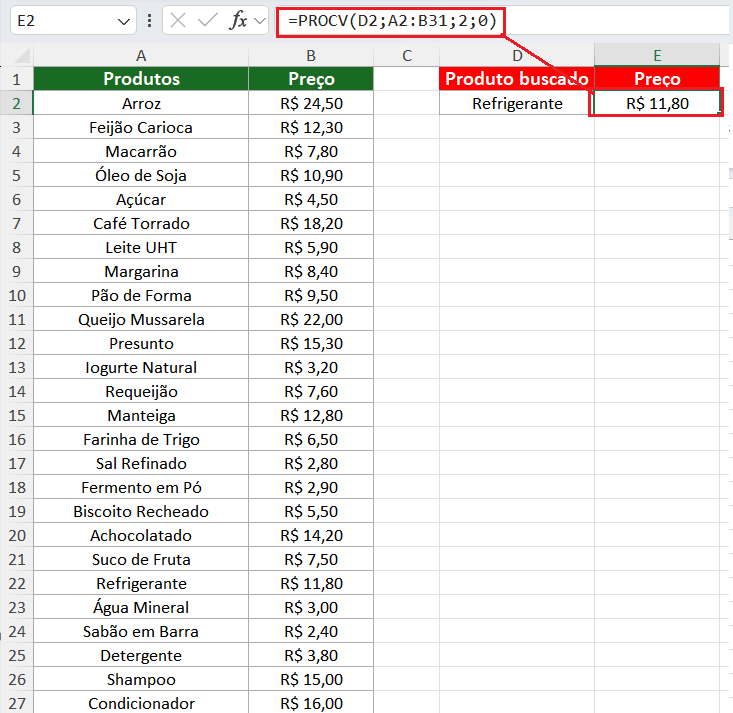The image size is (733, 713).
Task: Select row 22 header
Action: click(x=17, y=583)
